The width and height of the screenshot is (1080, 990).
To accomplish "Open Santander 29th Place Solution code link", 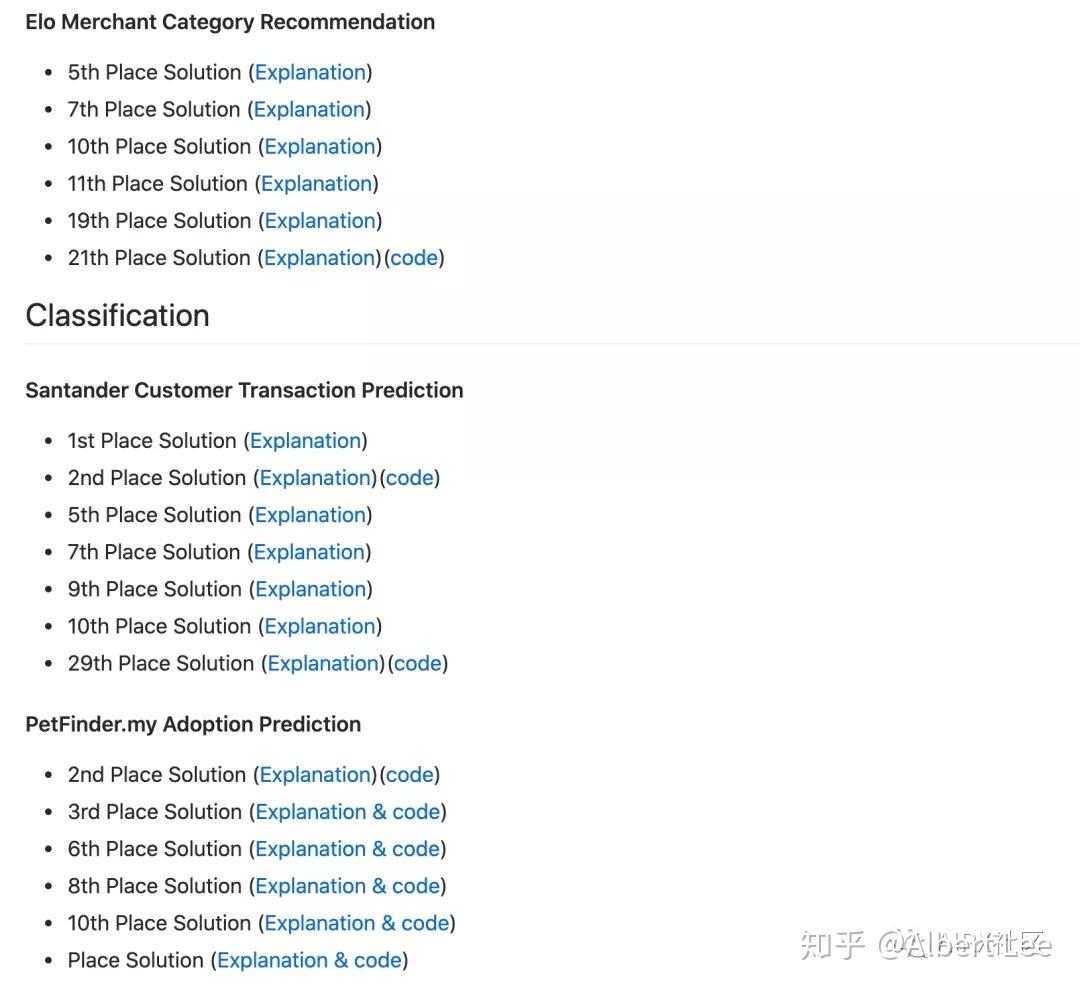I will pos(418,664).
